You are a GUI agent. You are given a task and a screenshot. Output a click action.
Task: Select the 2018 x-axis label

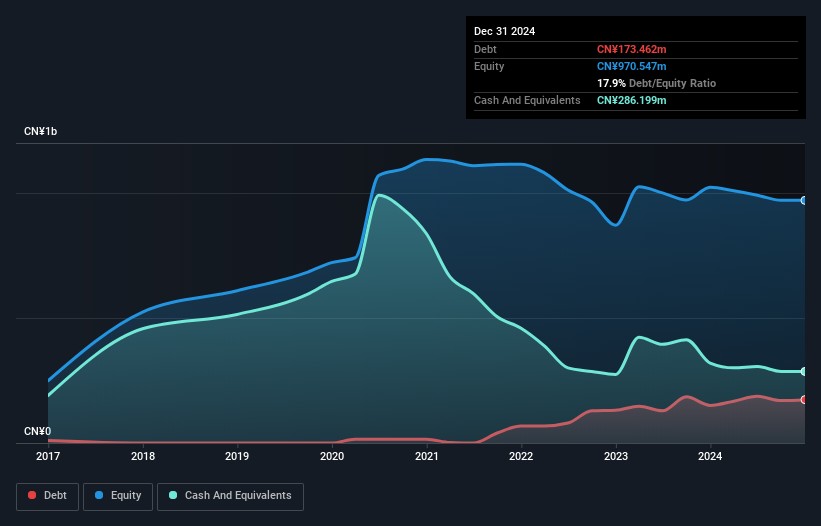pyautogui.click(x=143, y=457)
